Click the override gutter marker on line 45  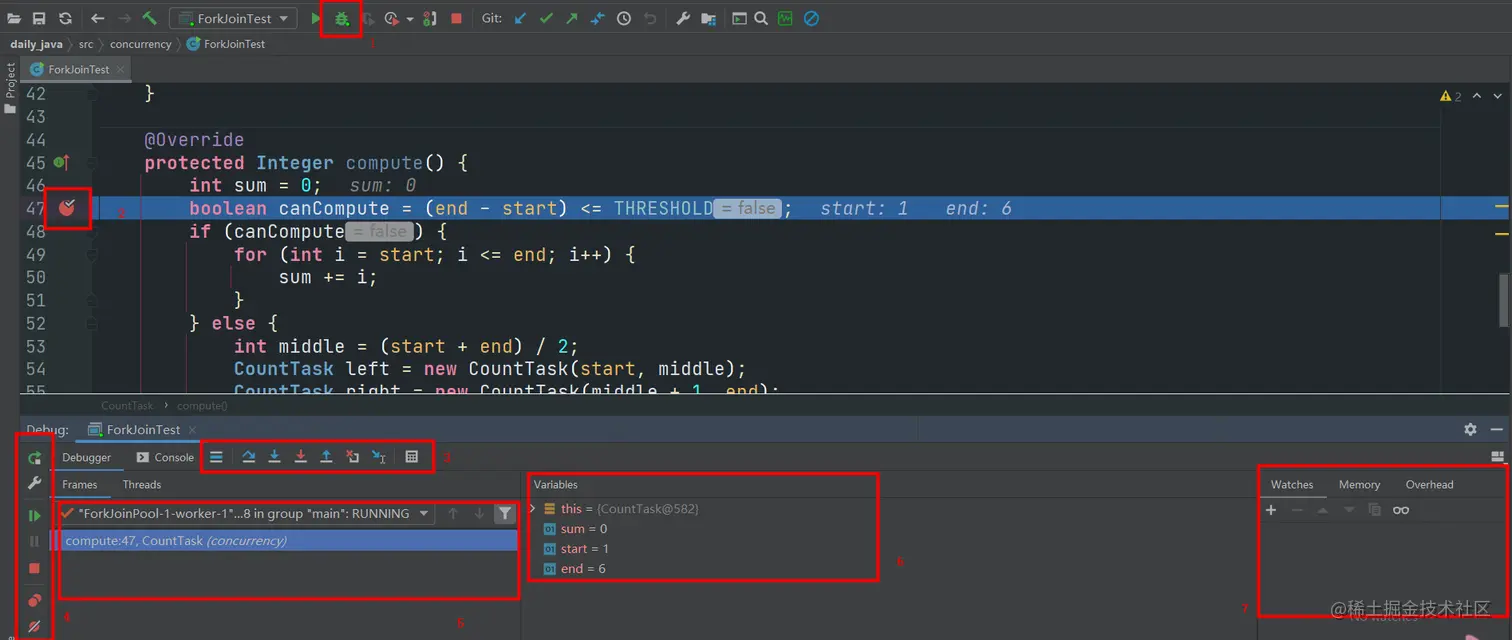tap(61, 162)
